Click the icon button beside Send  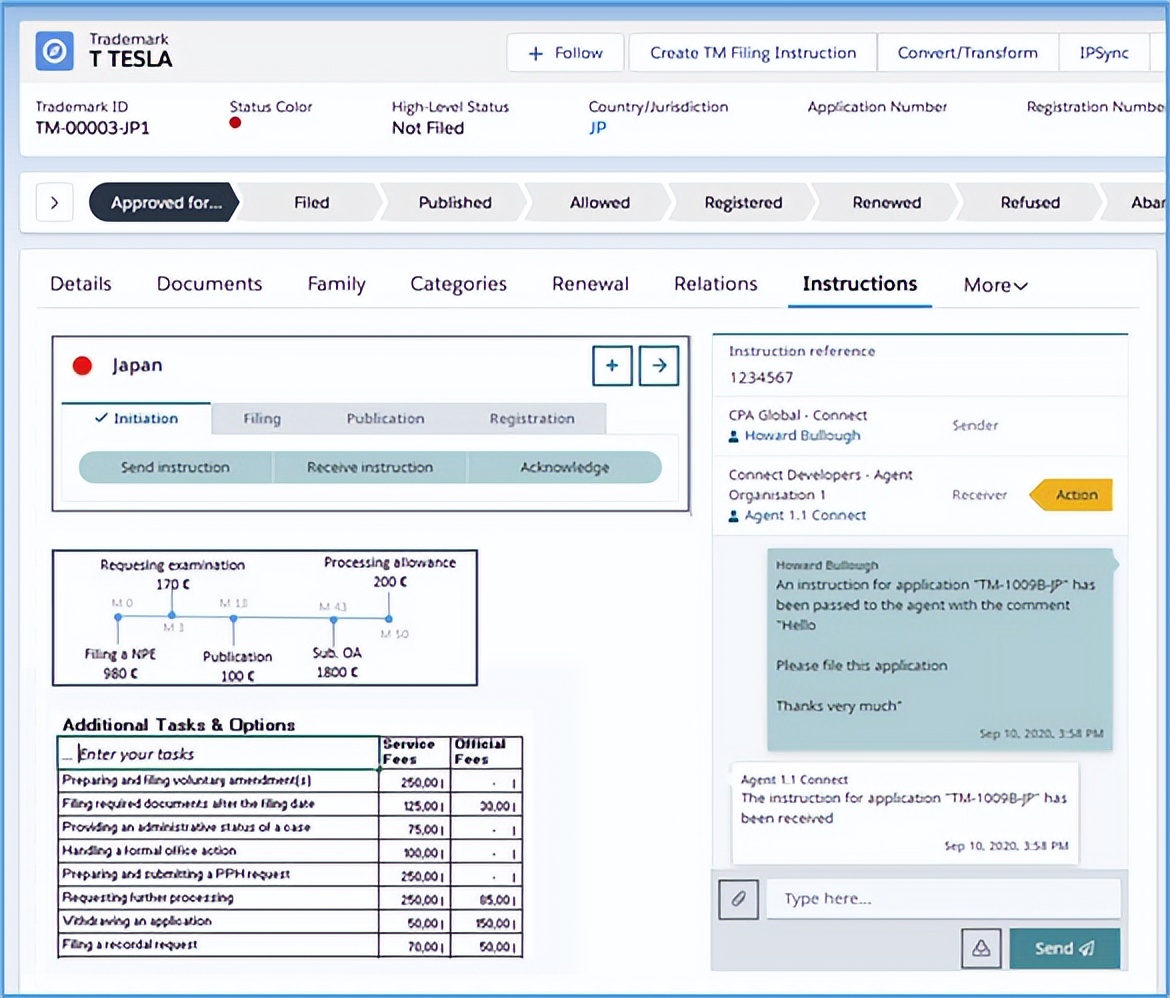(x=981, y=948)
